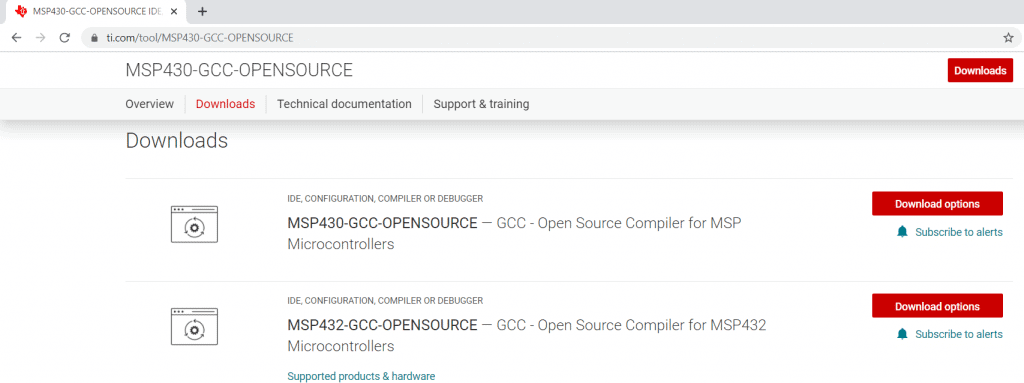The height and width of the screenshot is (383, 1024).
Task: Click the browser forward arrow icon
Action: point(40,38)
